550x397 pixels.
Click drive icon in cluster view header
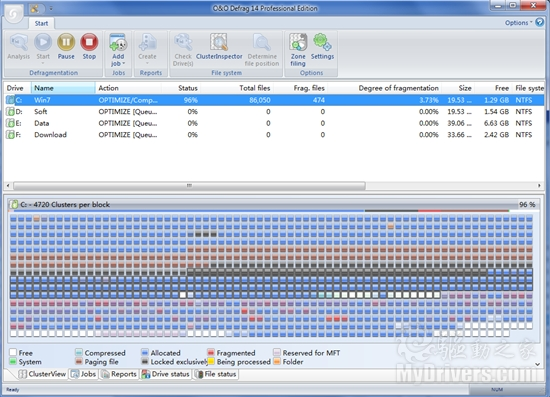coord(13,204)
